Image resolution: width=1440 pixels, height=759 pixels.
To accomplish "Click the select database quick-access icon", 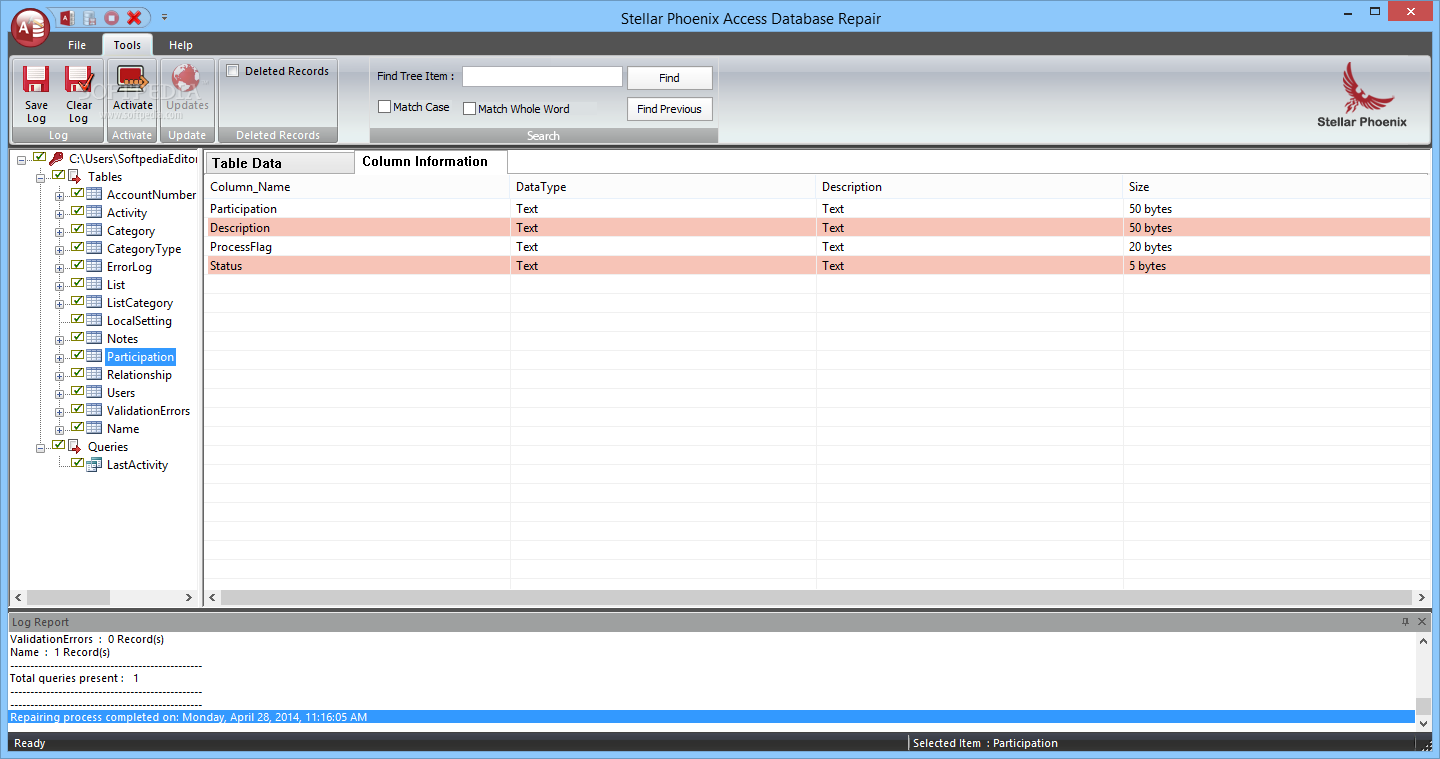I will (x=67, y=17).
